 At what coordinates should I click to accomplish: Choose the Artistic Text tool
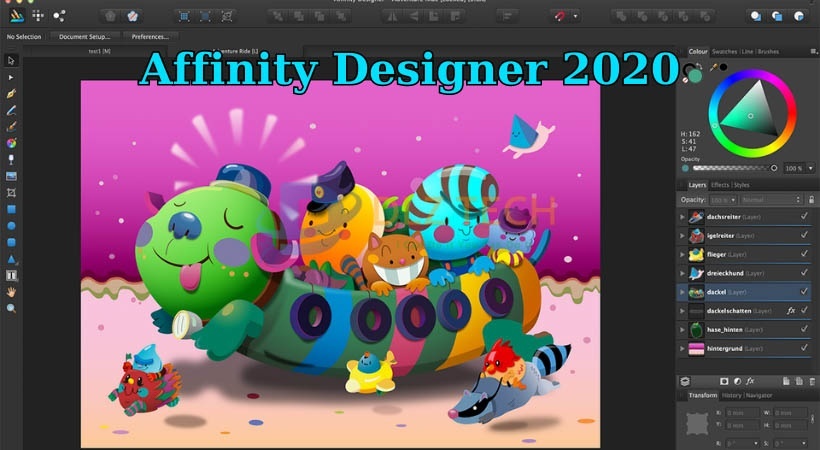(12, 275)
